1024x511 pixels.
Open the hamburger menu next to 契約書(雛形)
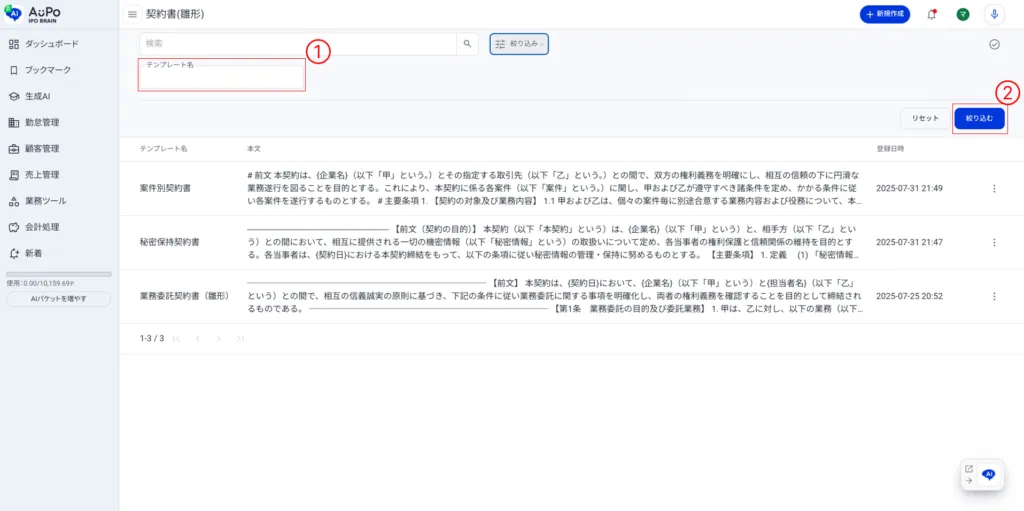click(133, 14)
